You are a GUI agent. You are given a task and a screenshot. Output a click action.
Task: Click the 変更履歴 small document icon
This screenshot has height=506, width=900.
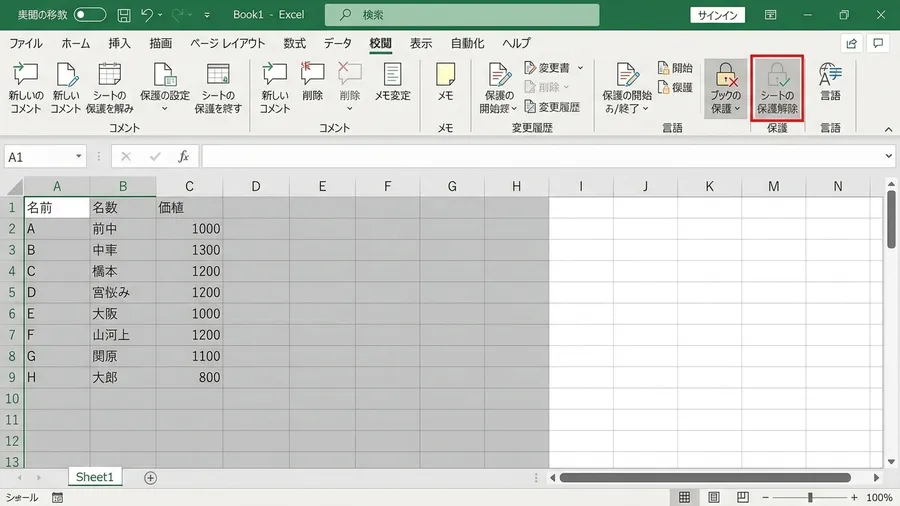tap(530, 107)
